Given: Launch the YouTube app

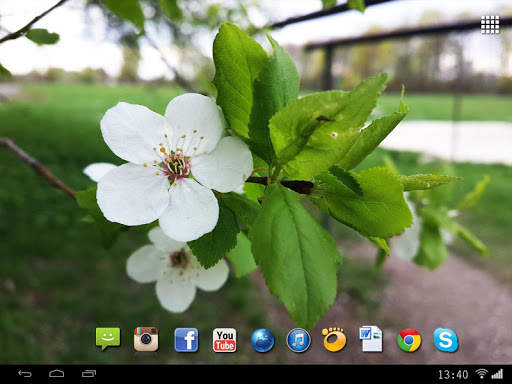Looking at the screenshot, I should pos(224,340).
